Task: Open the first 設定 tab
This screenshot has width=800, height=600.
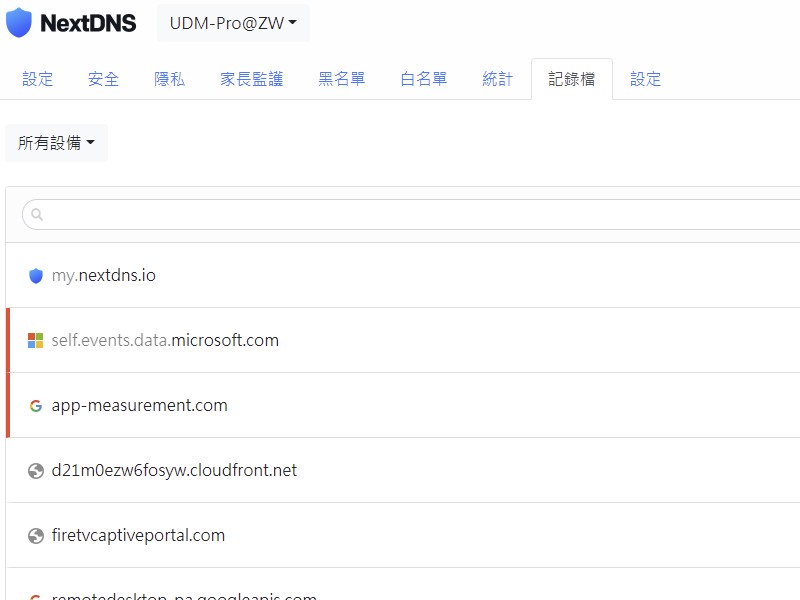Action: click(x=38, y=79)
